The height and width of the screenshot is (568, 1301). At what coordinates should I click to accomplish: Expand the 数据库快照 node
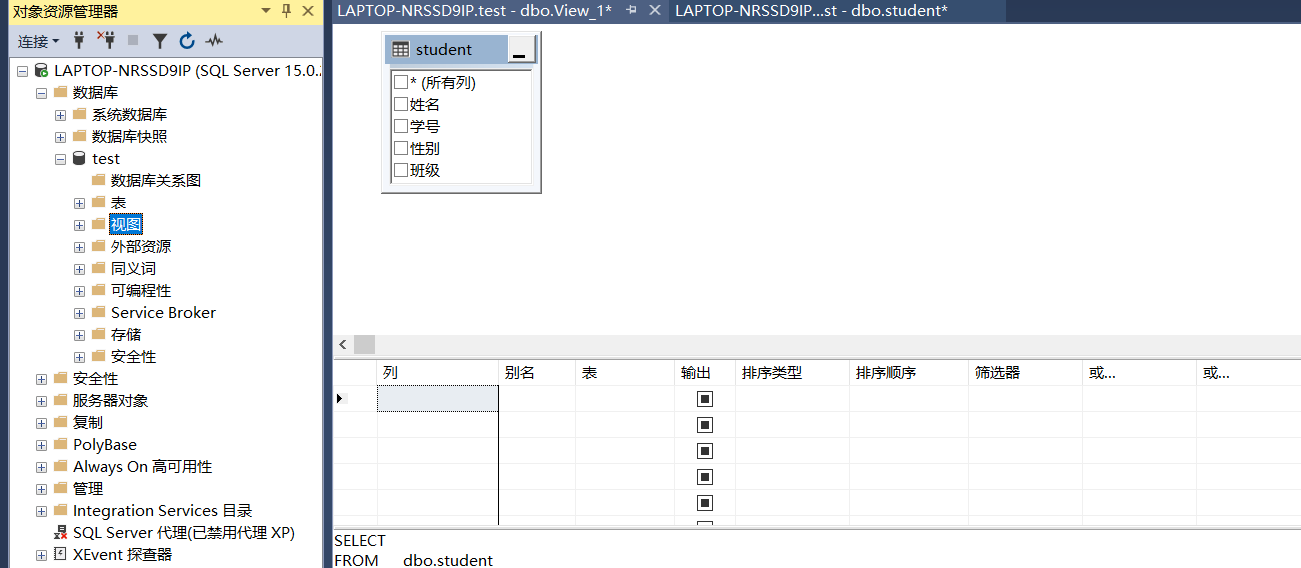click(60, 137)
